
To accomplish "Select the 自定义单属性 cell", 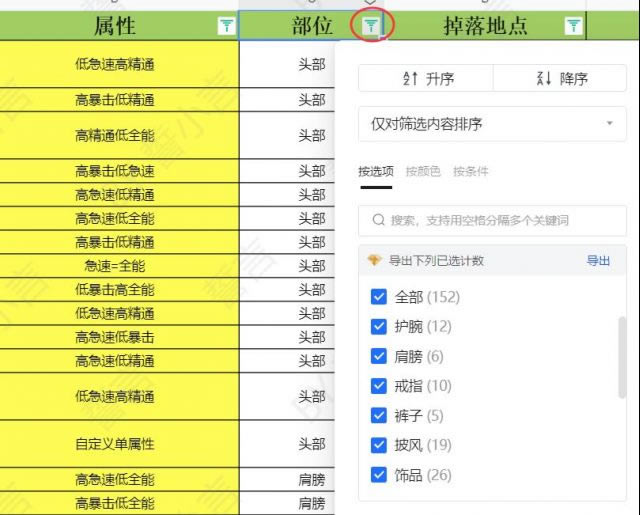I will coord(115,444).
